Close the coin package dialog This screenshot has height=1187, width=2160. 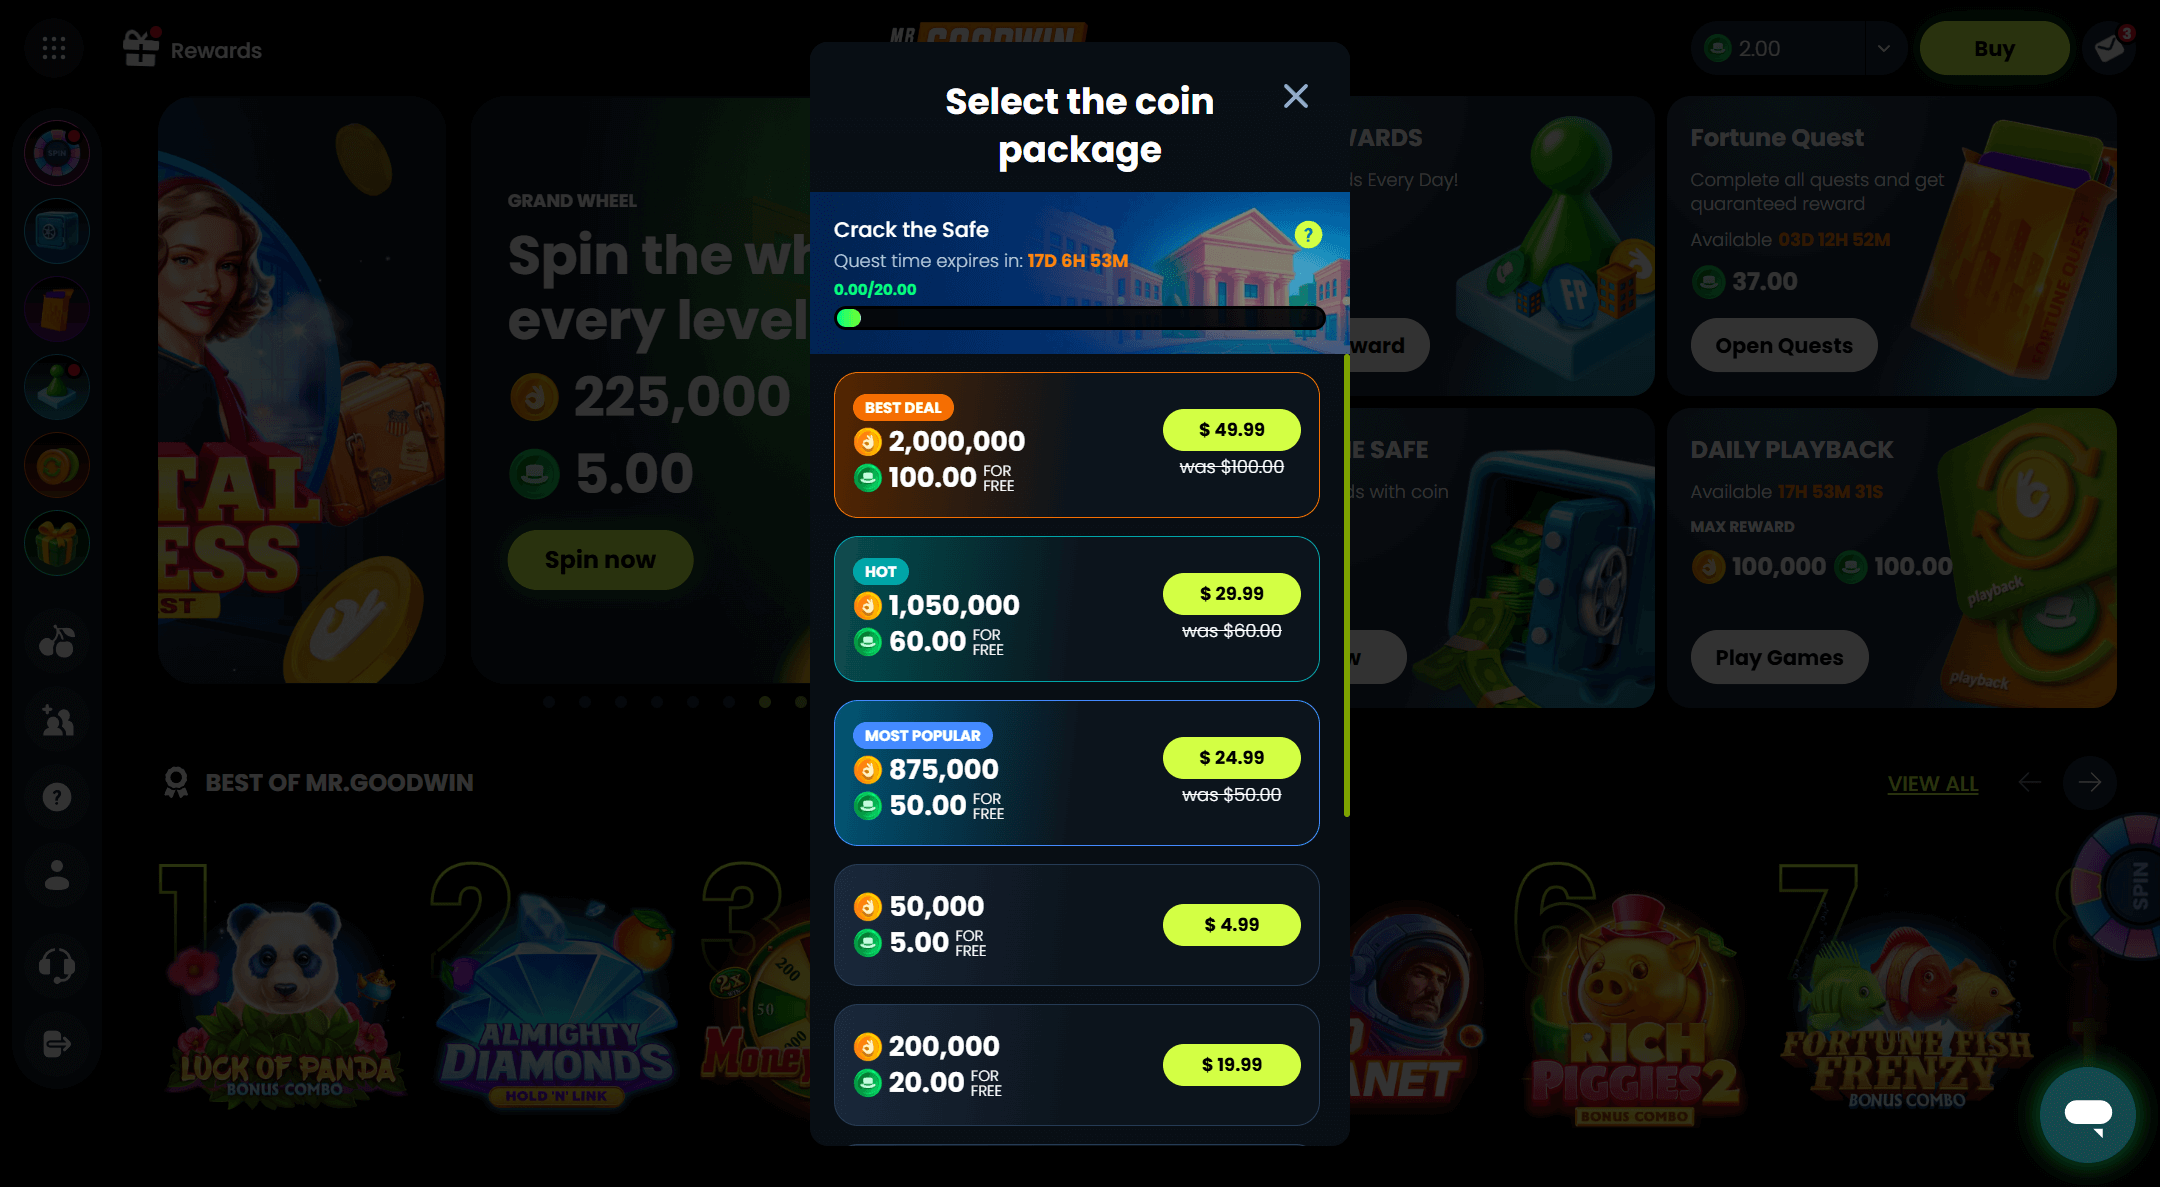coord(1296,96)
